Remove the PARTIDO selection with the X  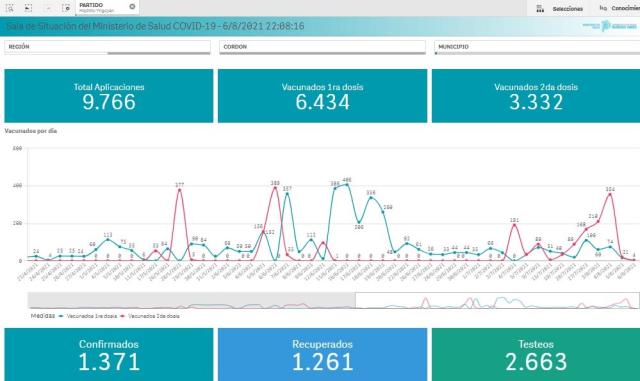tap(132, 6)
